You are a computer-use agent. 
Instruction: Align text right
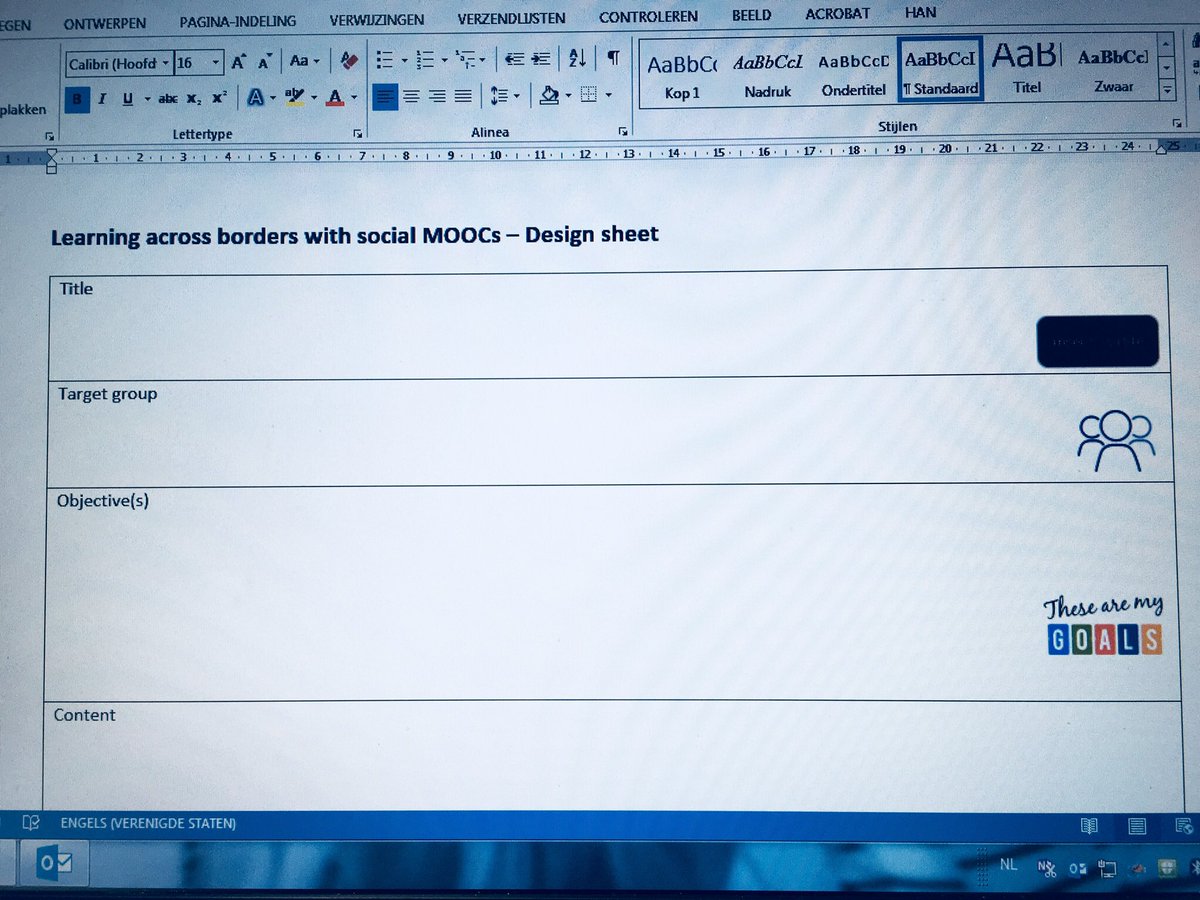437,96
